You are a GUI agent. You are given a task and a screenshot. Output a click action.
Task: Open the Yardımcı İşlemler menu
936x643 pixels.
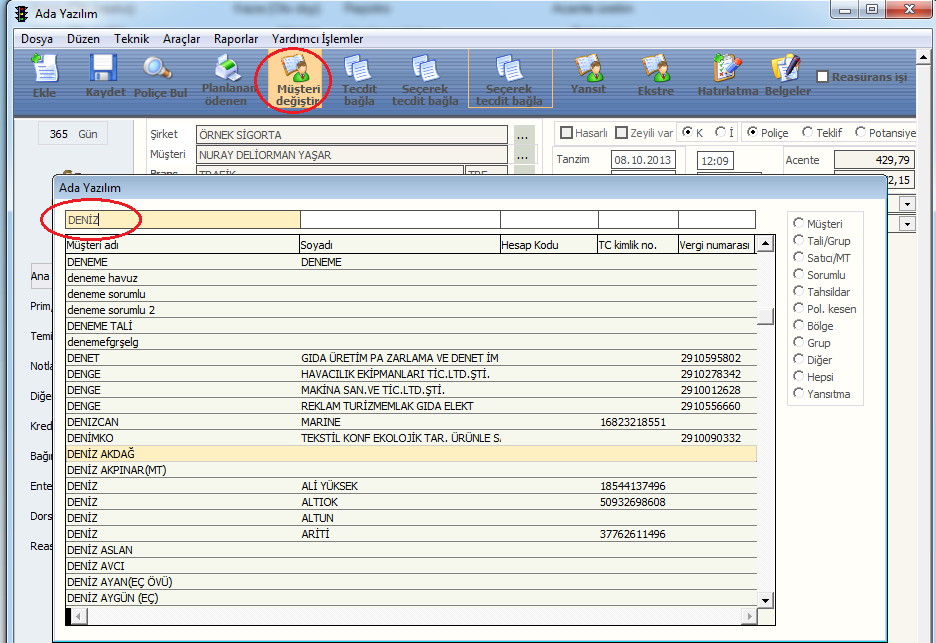317,39
